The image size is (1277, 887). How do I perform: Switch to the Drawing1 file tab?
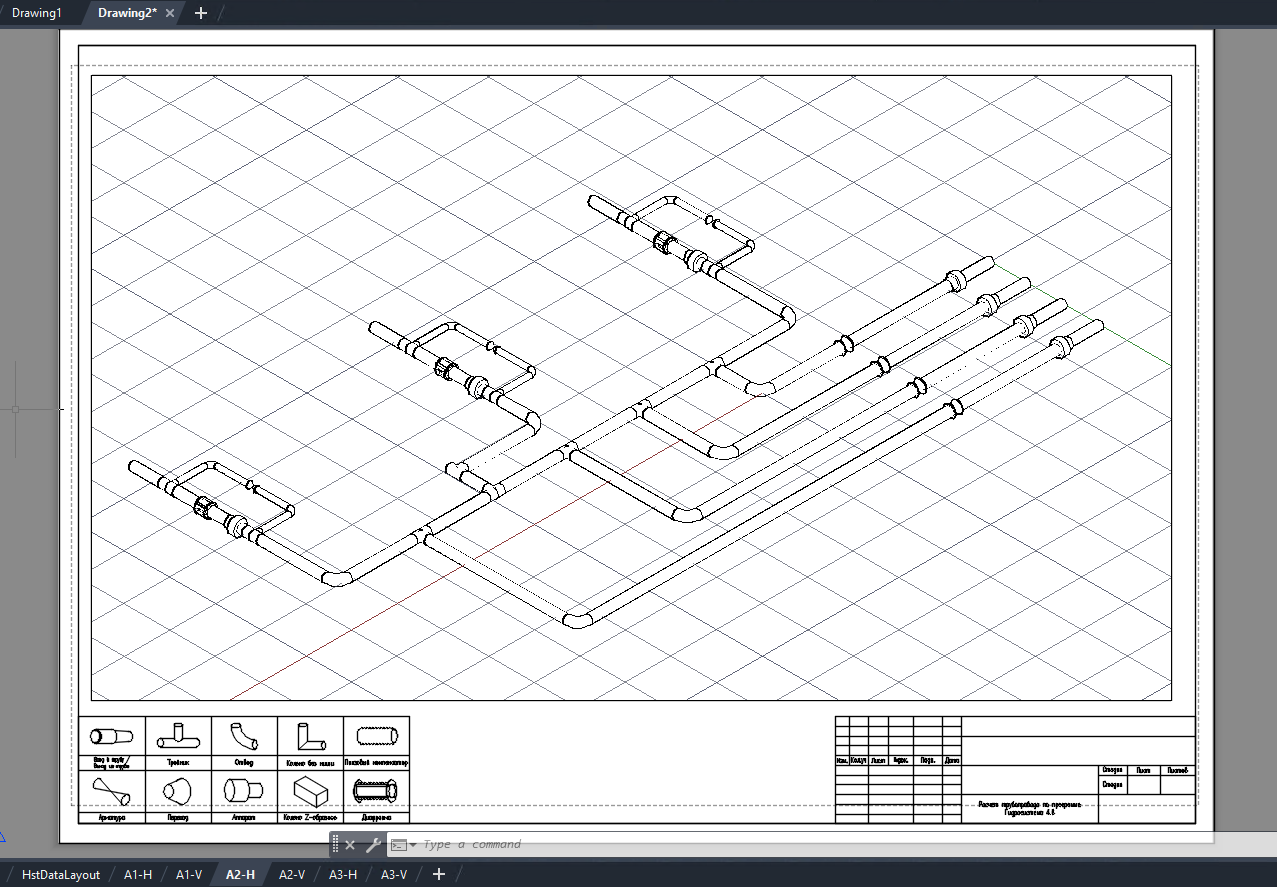click(37, 13)
